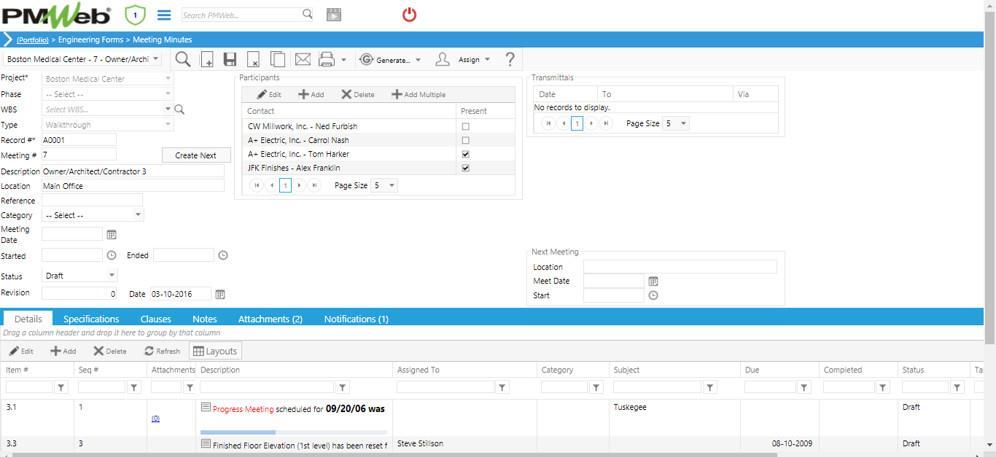Viewport: 996px width, 457px height.
Task: Click Refresh in Details toolbar
Action: (x=163, y=351)
